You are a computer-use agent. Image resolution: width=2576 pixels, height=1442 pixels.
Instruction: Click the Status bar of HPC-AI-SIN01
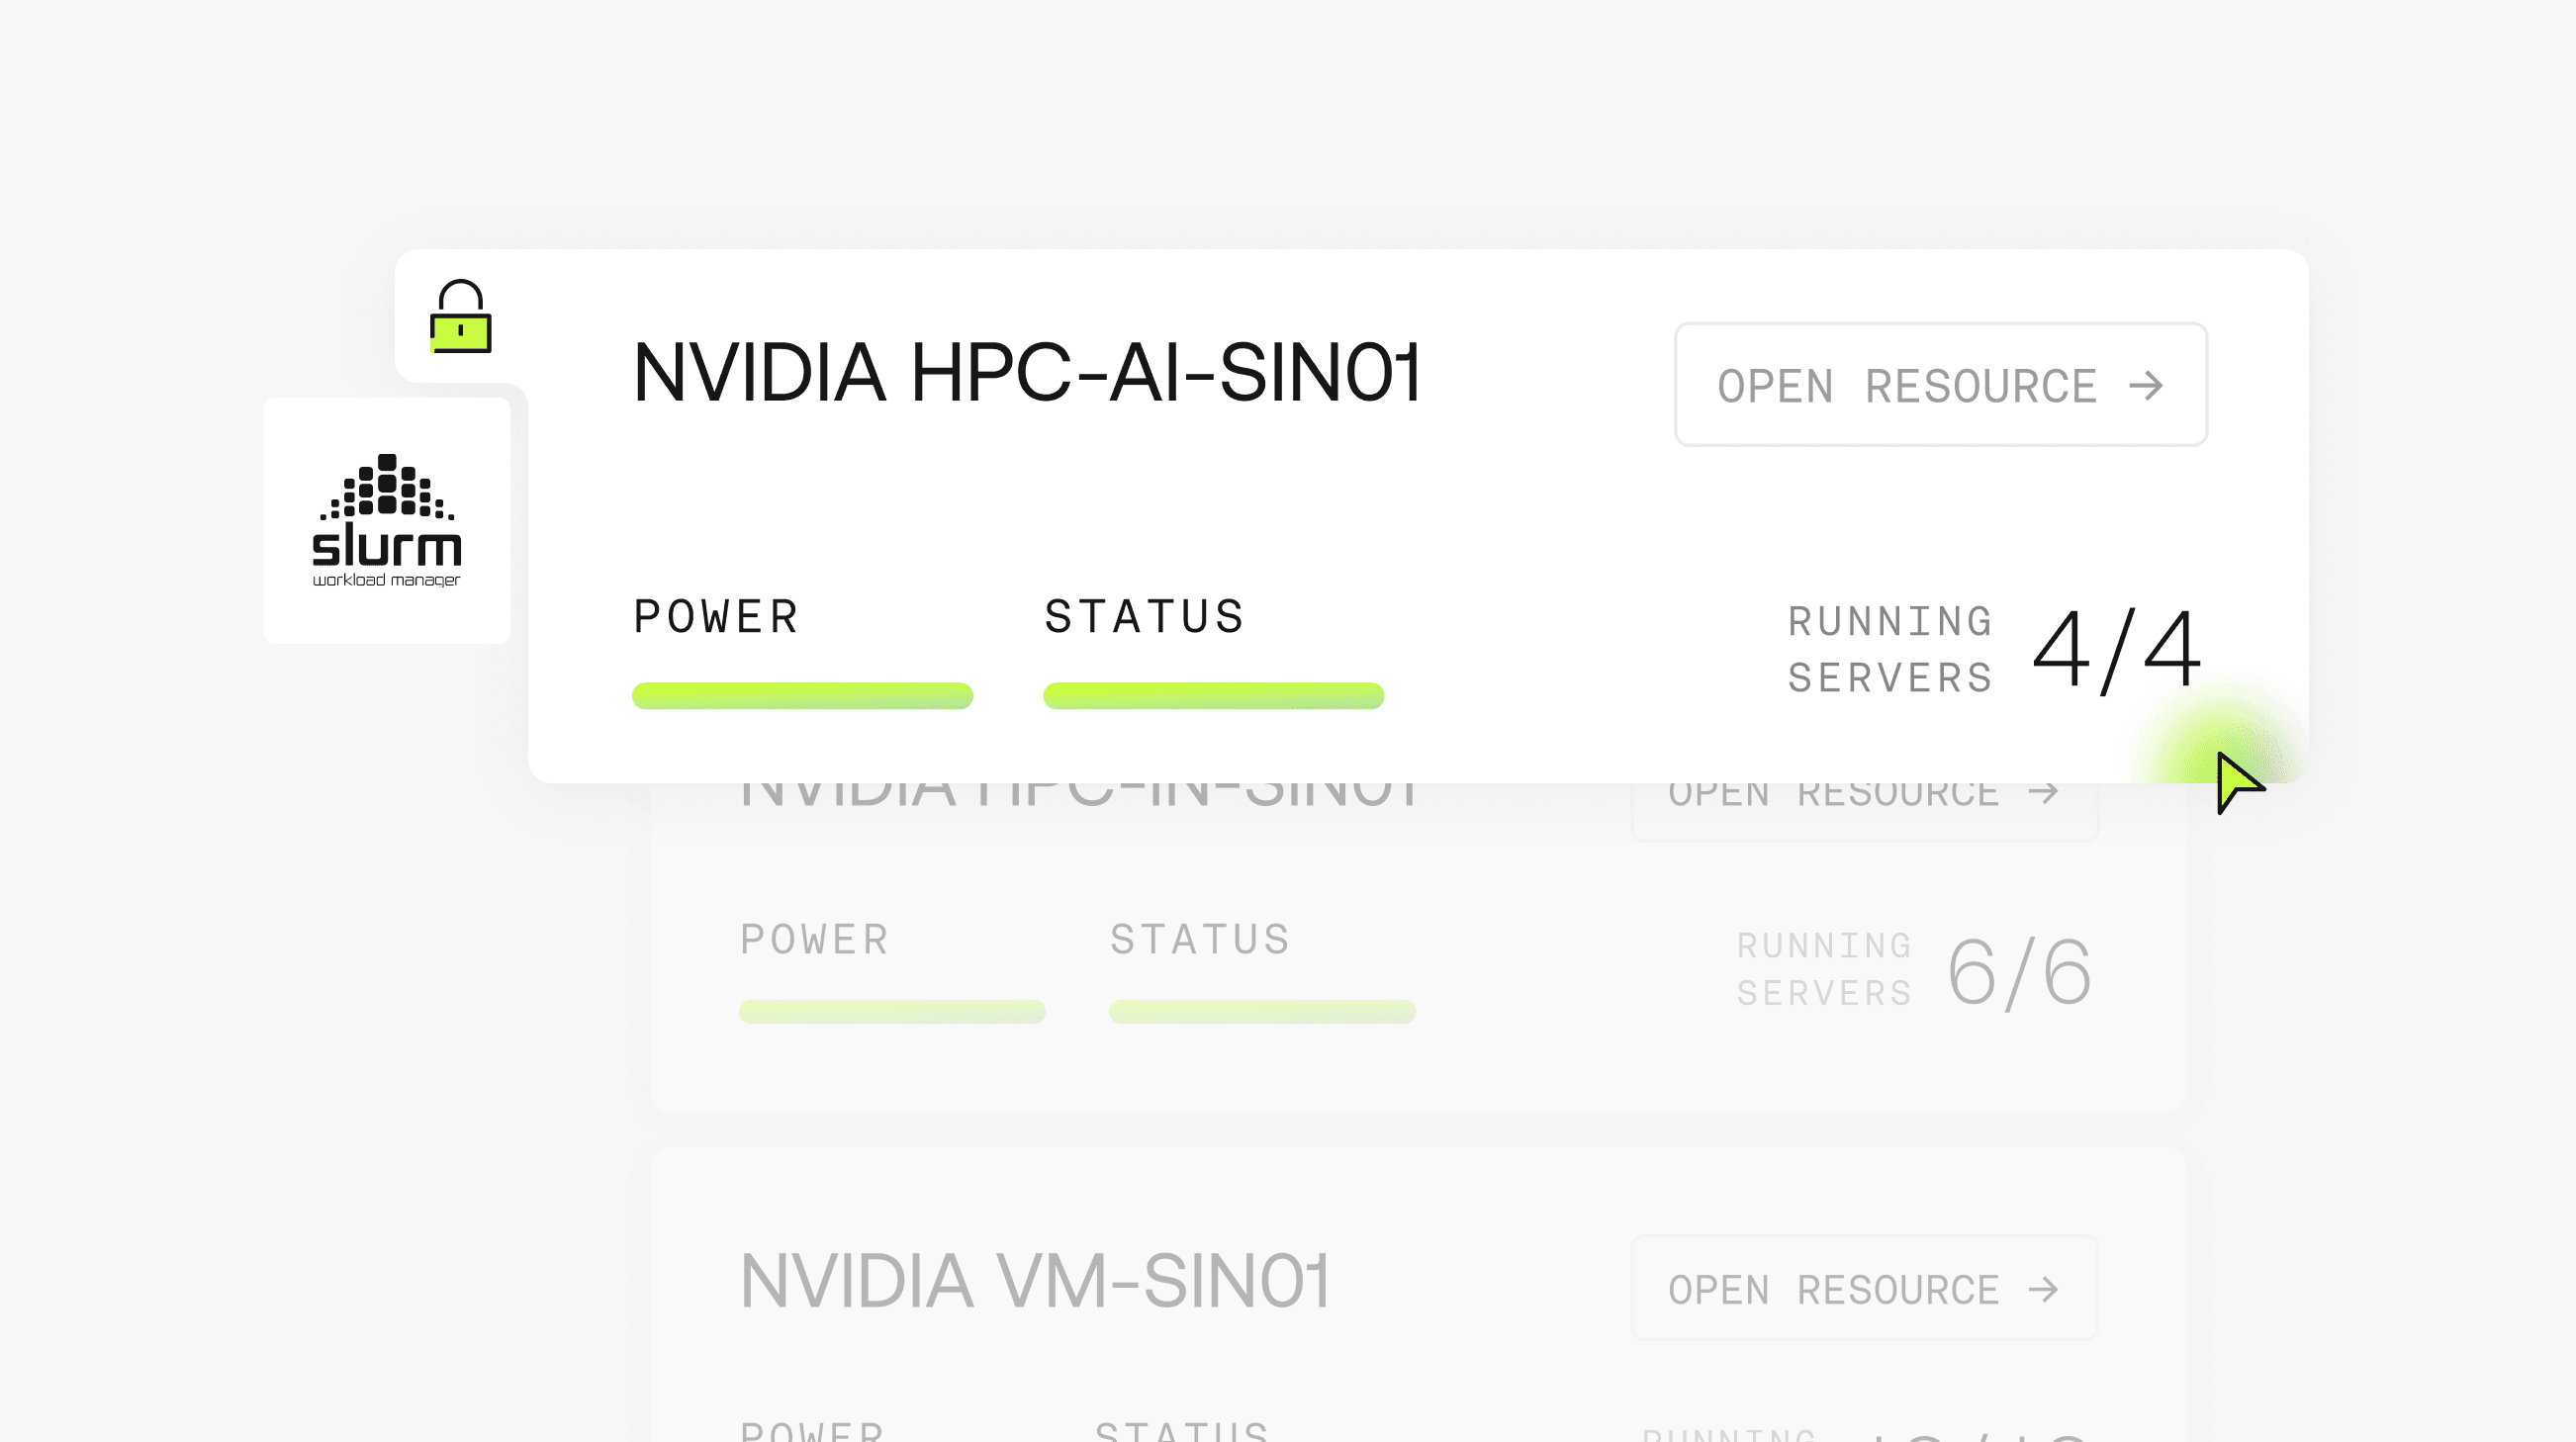click(x=1213, y=696)
